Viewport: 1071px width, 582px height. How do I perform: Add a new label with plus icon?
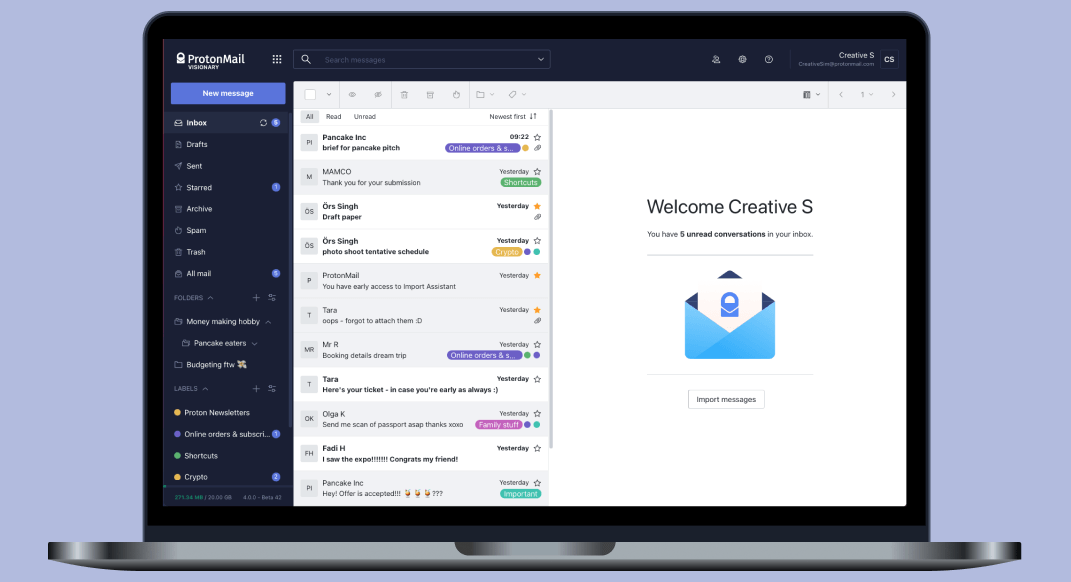point(256,389)
